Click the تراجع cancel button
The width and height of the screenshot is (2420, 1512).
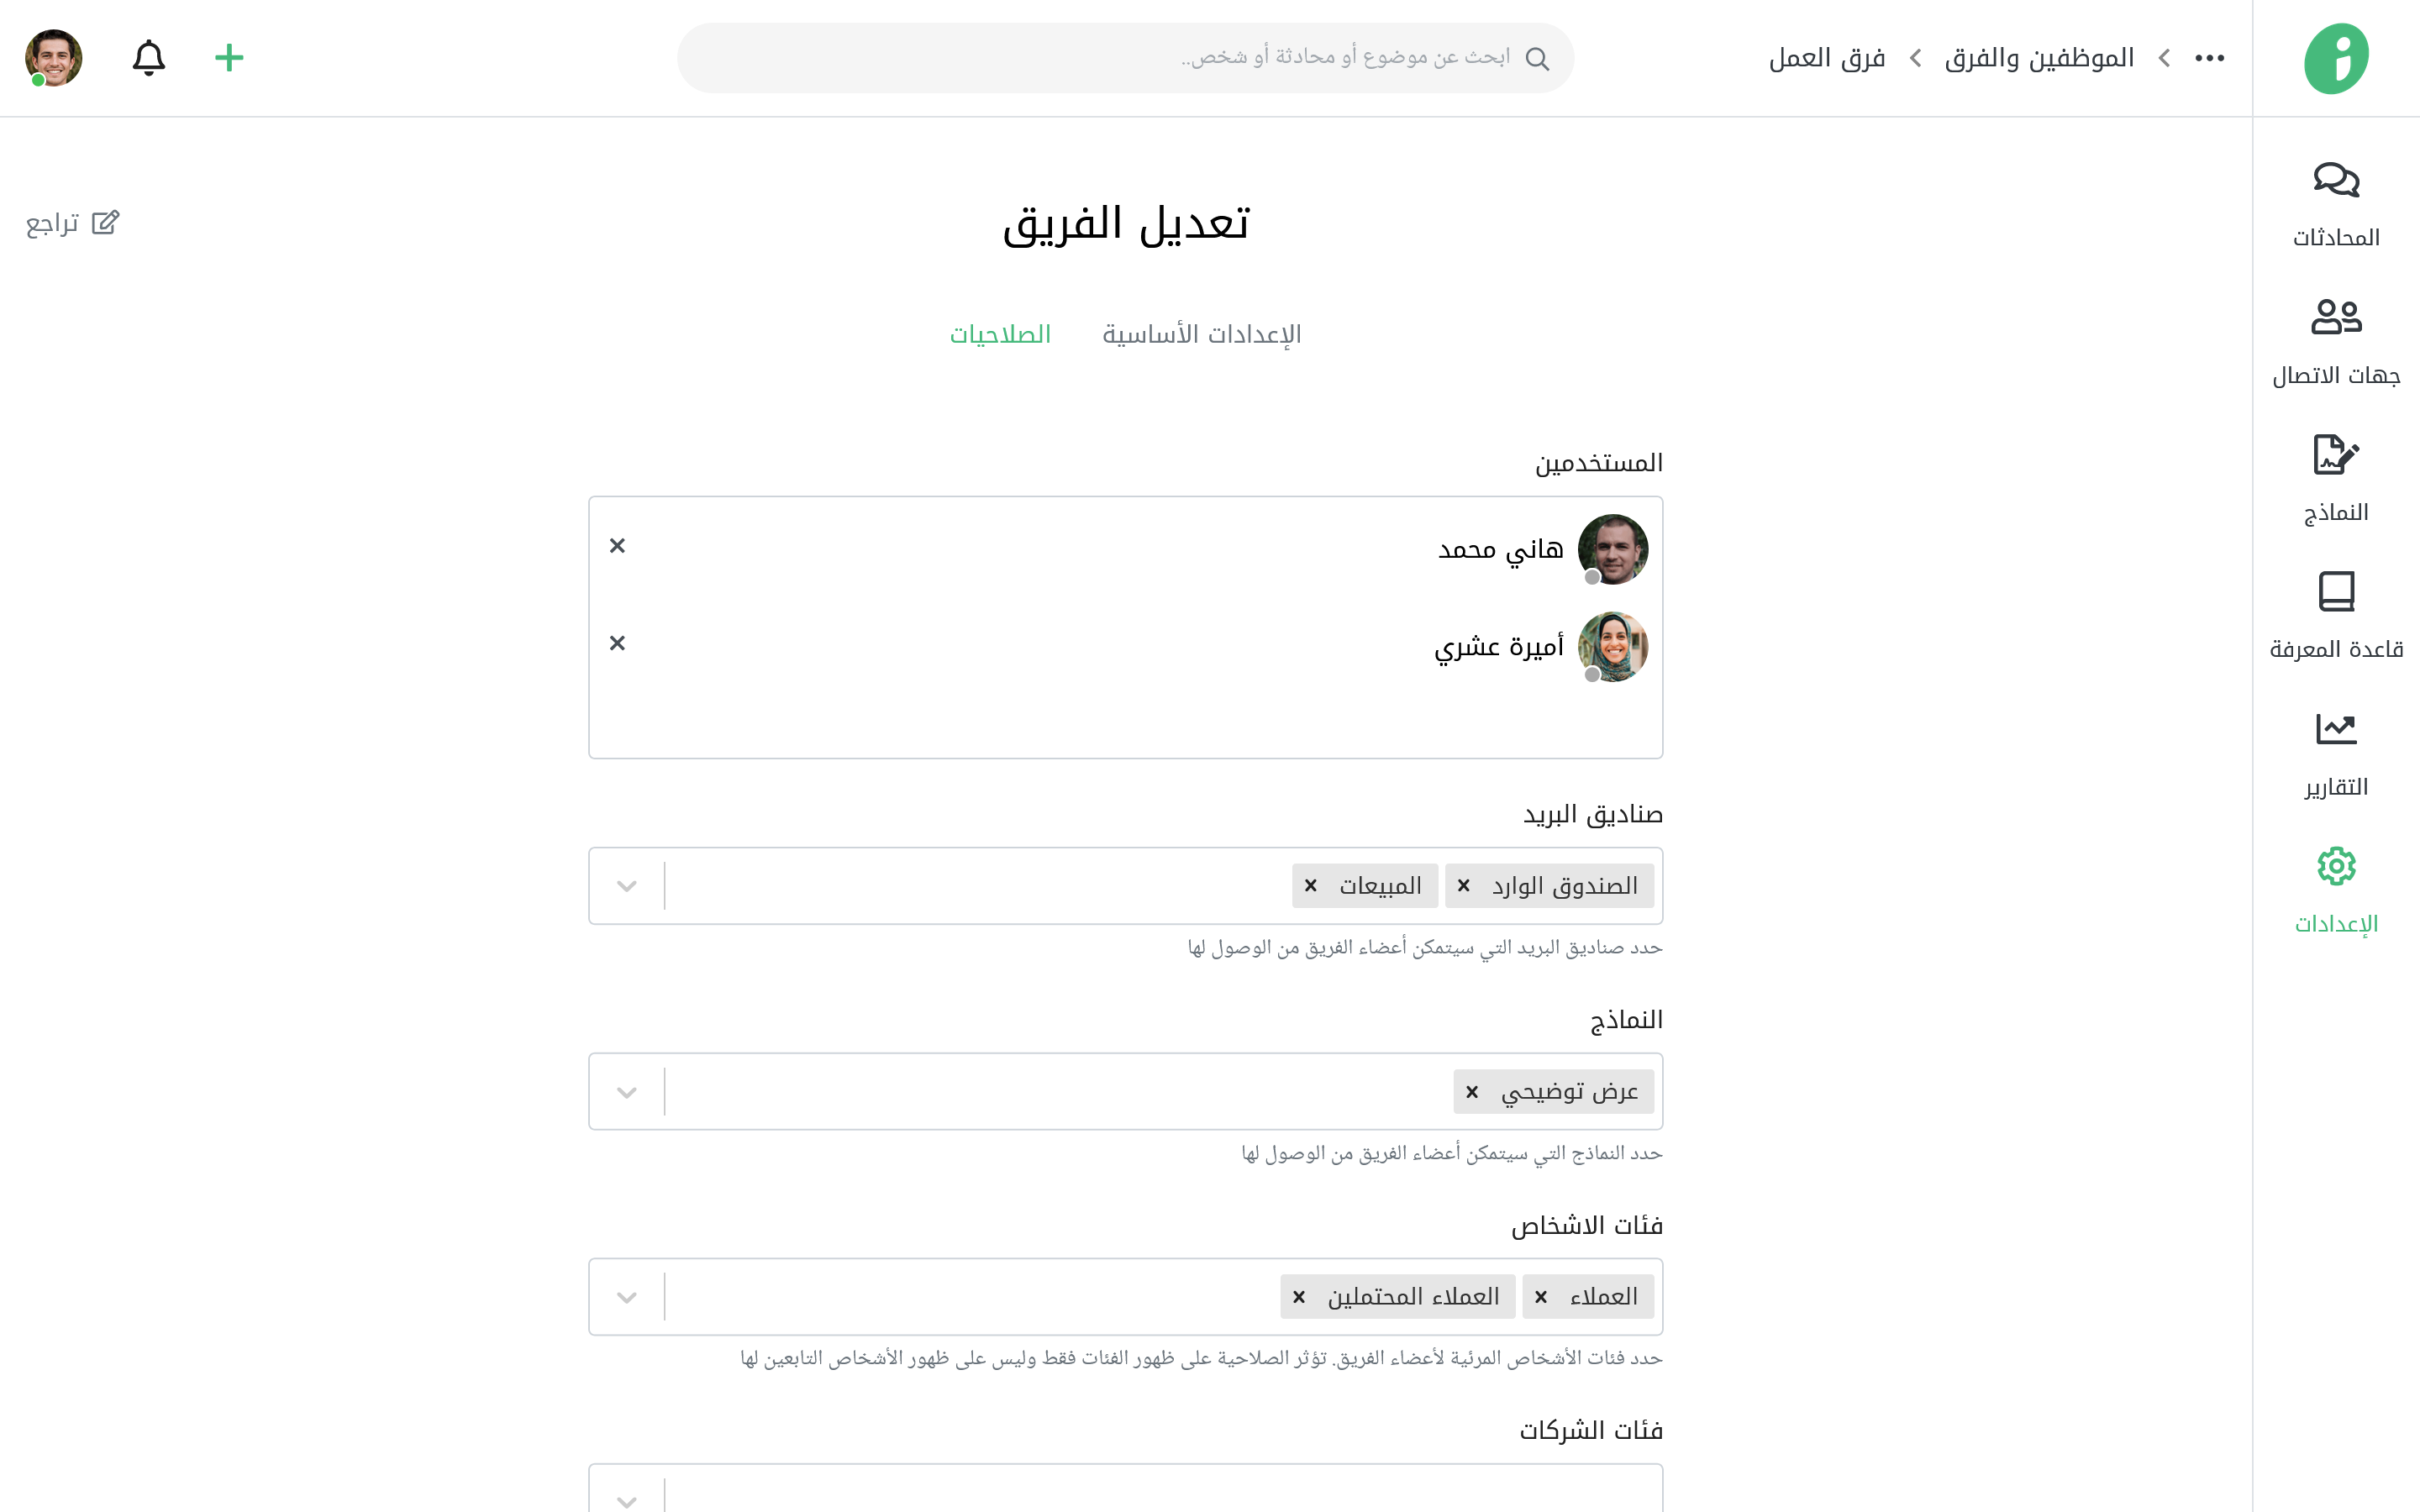tap(72, 223)
